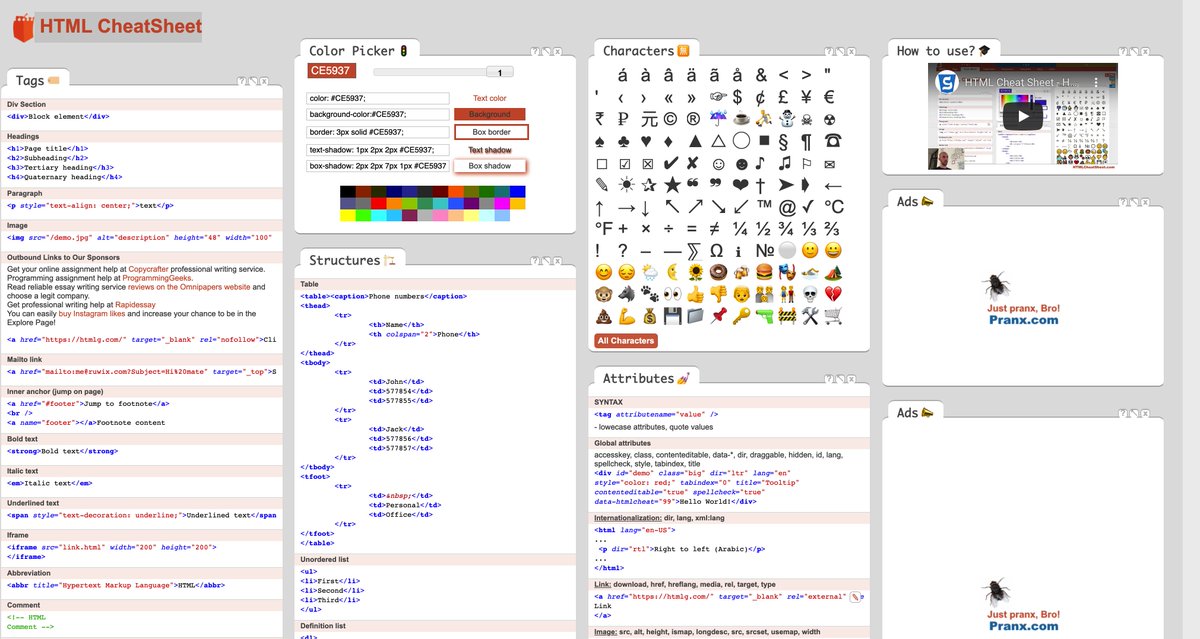Choose the monkey face emoji
This screenshot has width=1200, height=639.
[602, 295]
